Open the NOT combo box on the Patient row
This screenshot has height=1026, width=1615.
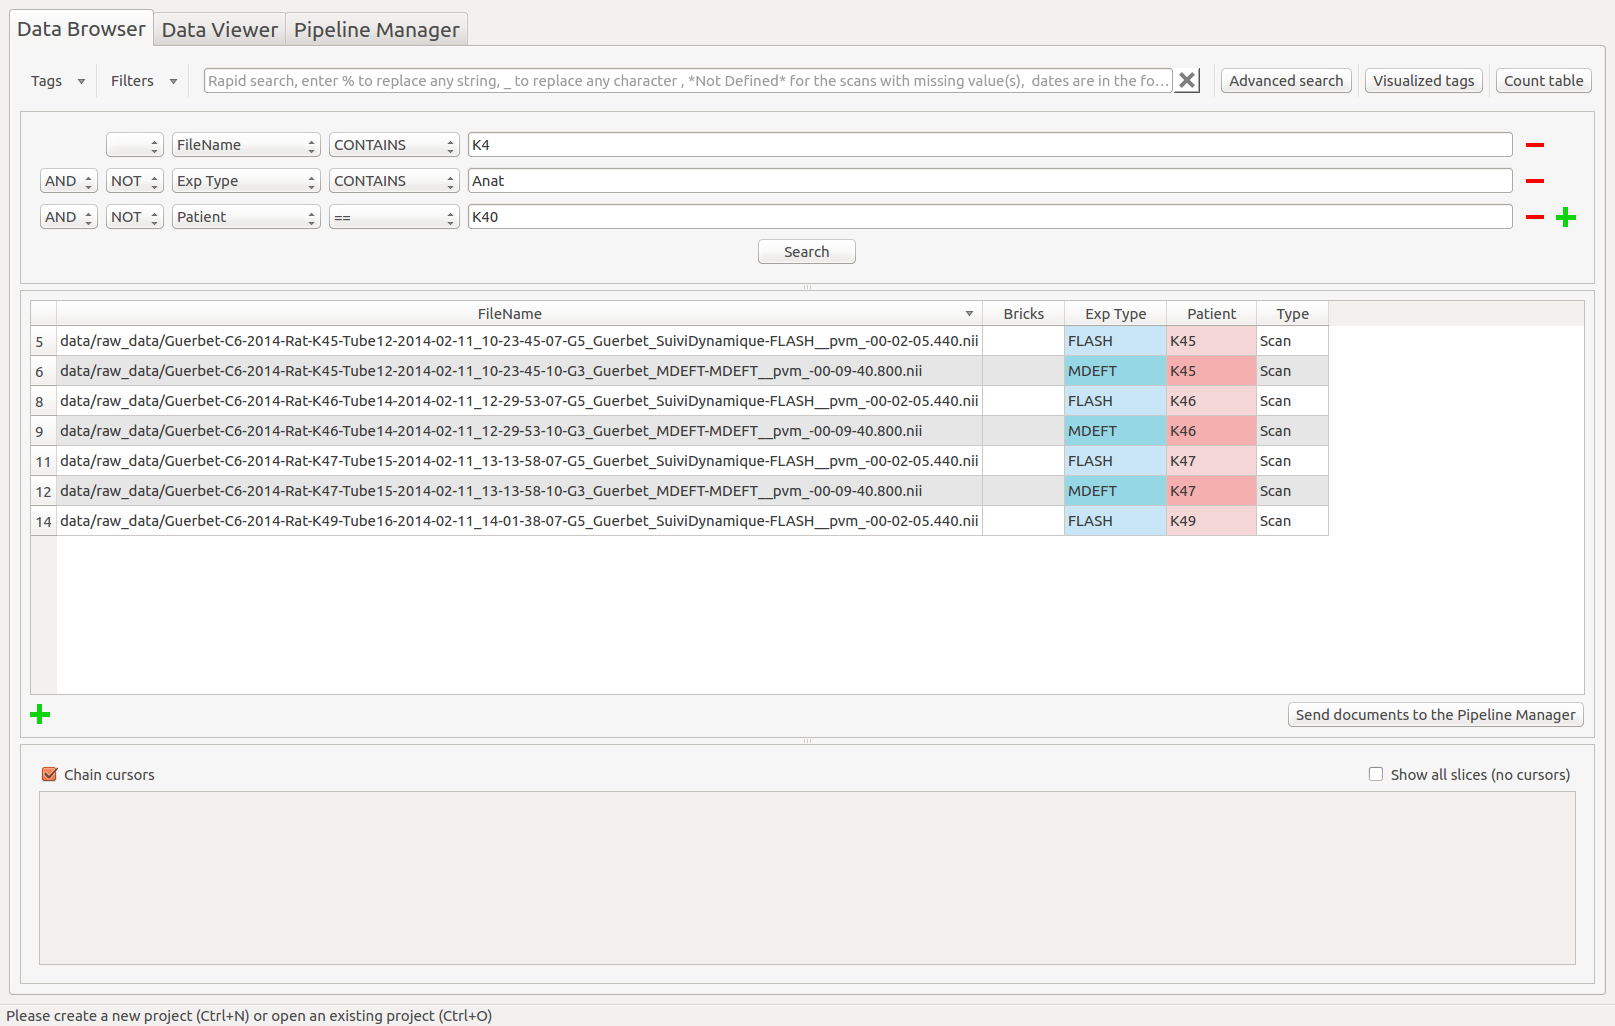pyautogui.click(x=135, y=217)
